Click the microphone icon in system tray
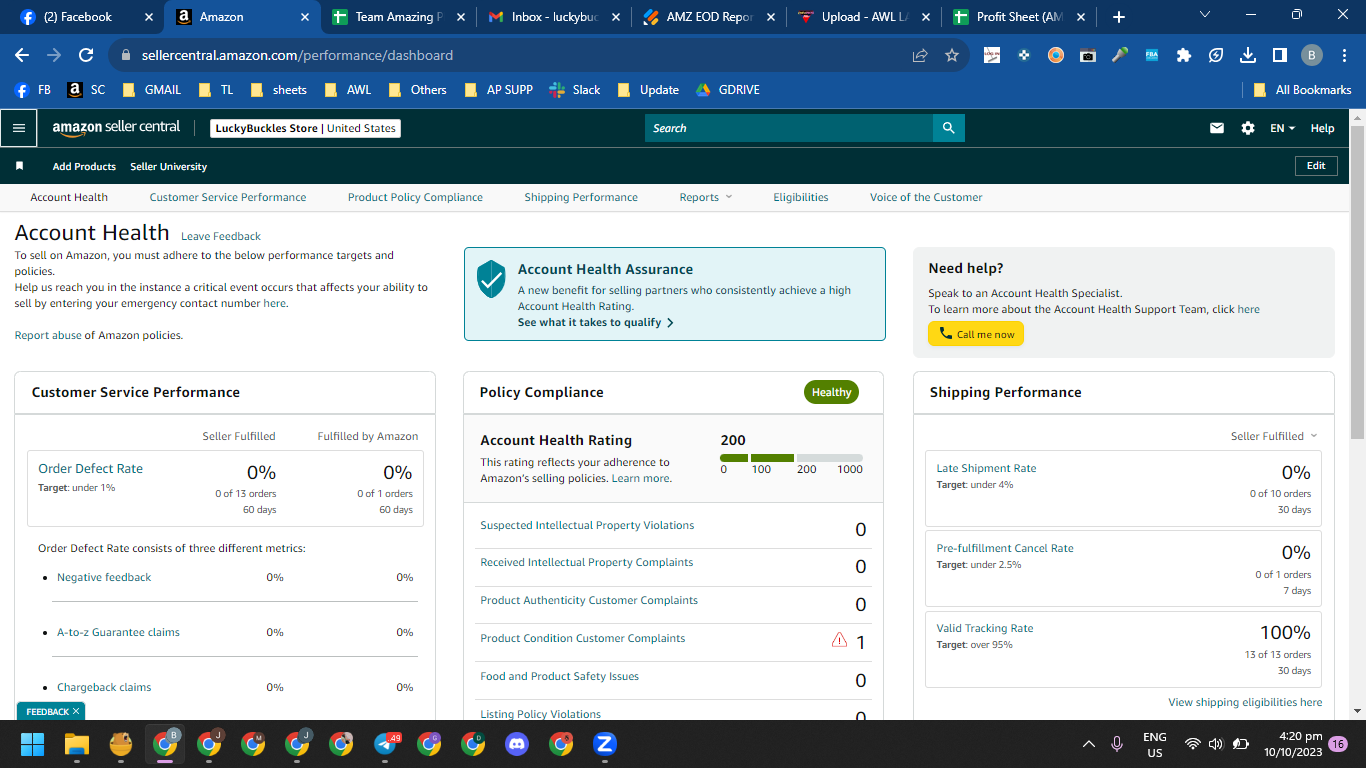 (x=1117, y=744)
